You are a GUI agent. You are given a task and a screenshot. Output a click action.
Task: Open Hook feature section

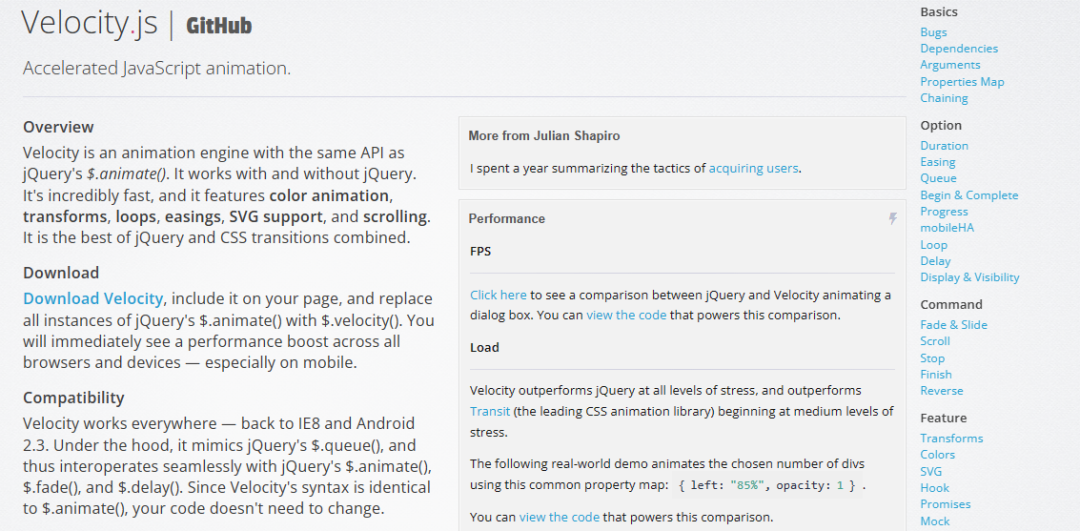(x=933, y=488)
